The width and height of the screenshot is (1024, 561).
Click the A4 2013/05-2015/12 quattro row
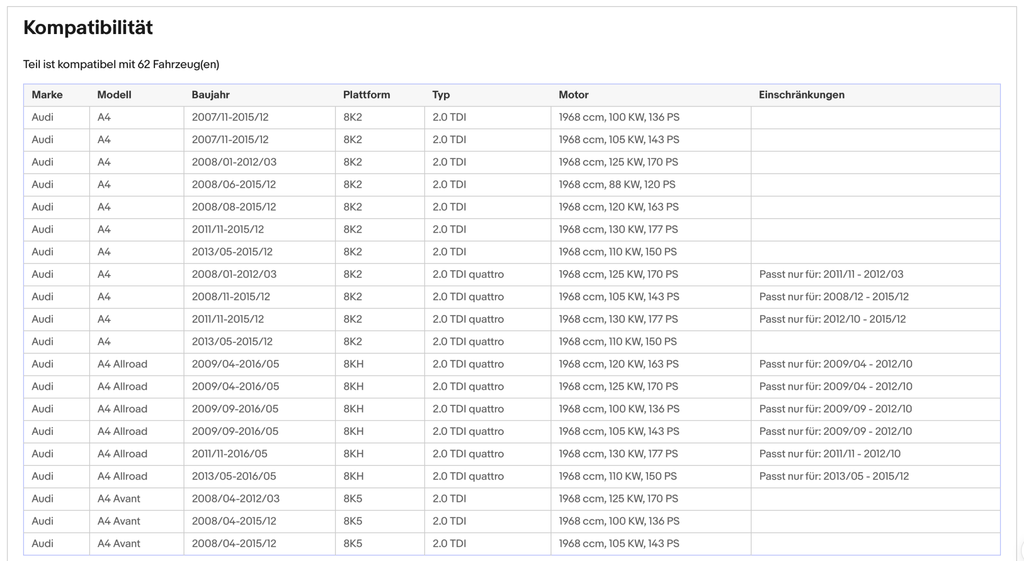tap(512, 342)
